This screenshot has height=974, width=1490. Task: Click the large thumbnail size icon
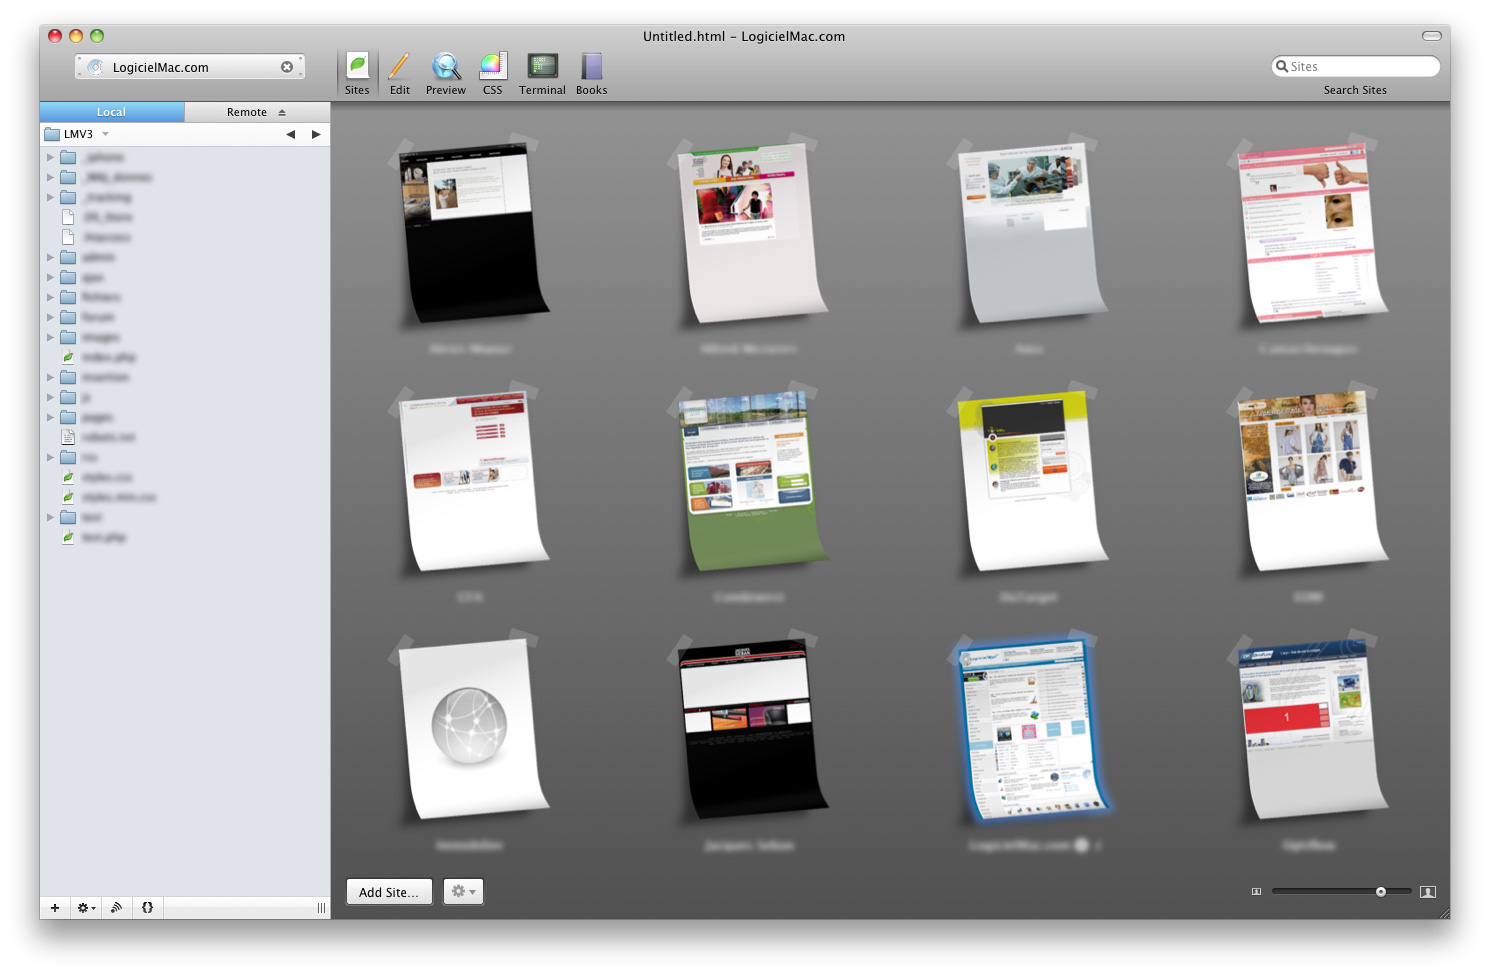click(1427, 891)
